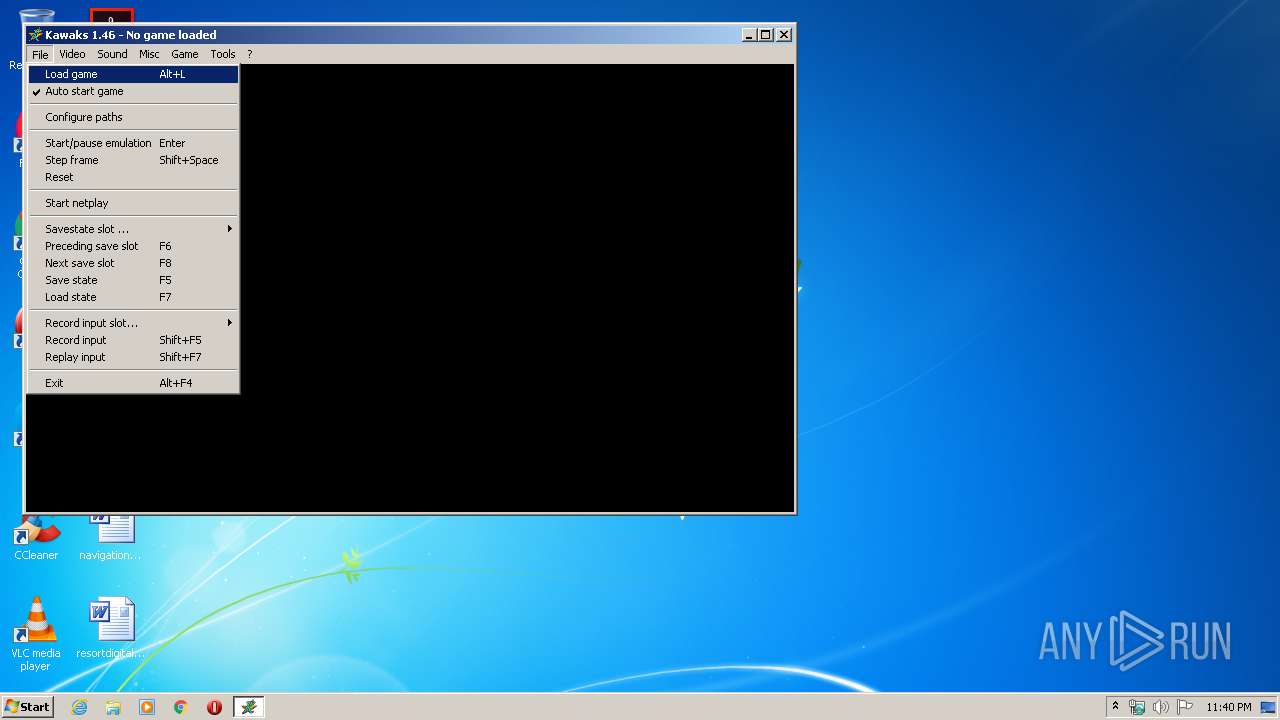Open the network tray icon

[1137, 707]
